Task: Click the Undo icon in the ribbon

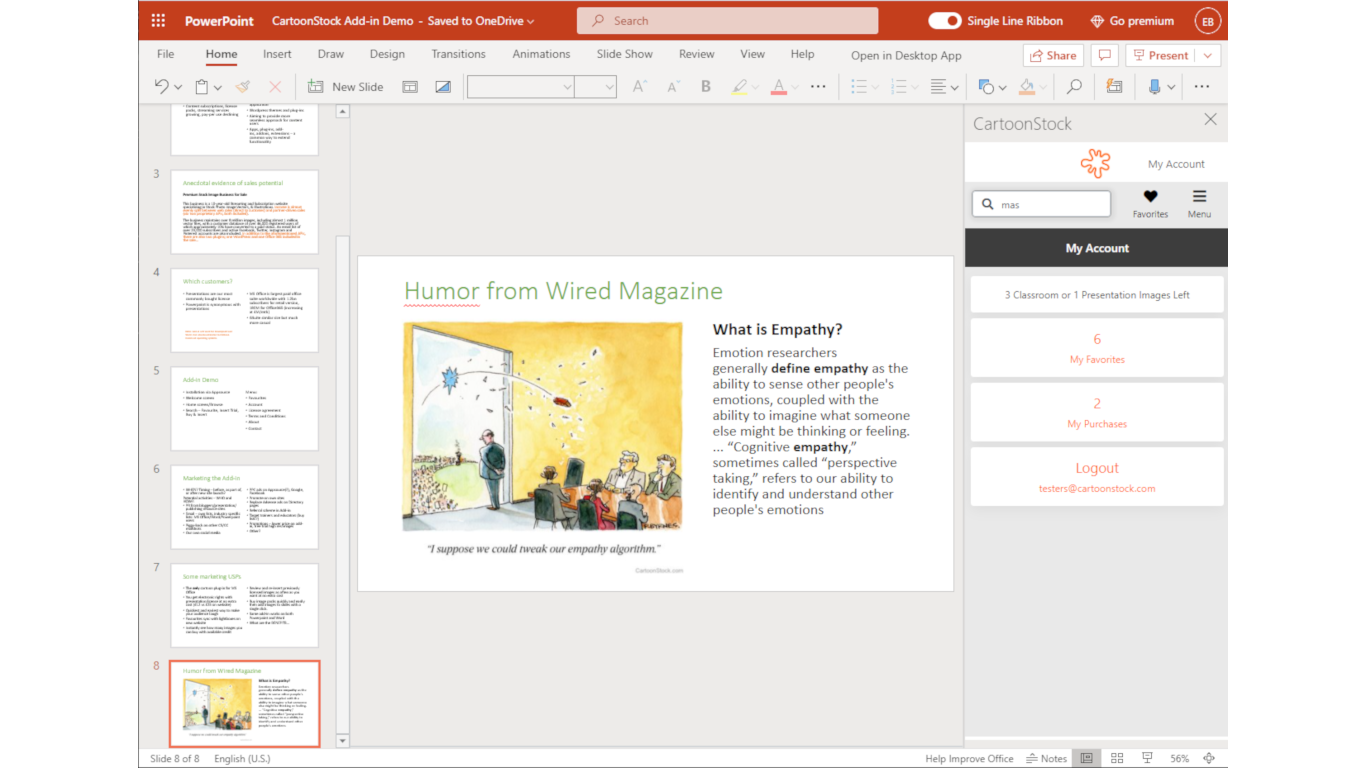Action: (162, 87)
